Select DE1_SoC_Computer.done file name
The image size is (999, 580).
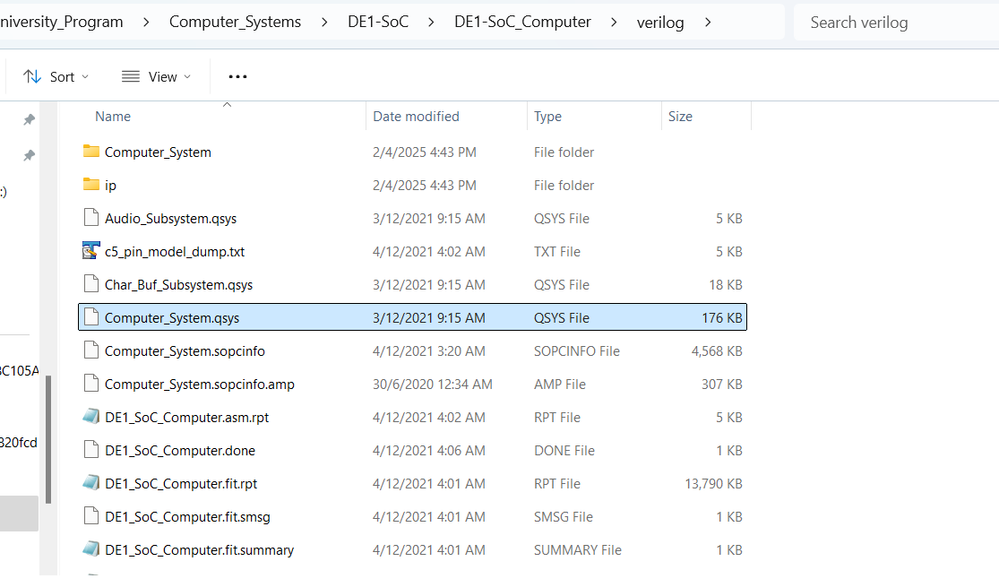click(180, 451)
